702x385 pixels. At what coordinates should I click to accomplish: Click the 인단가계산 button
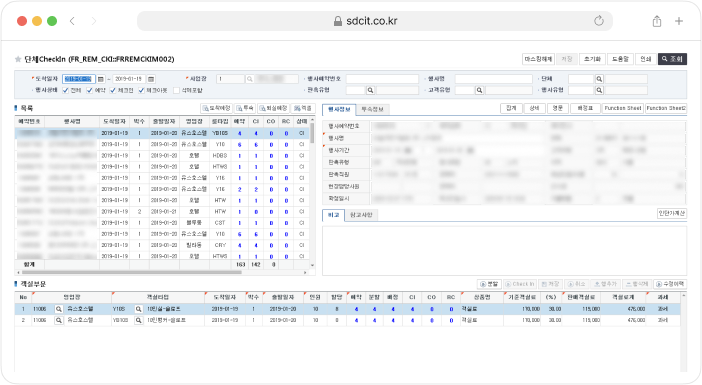coord(672,214)
